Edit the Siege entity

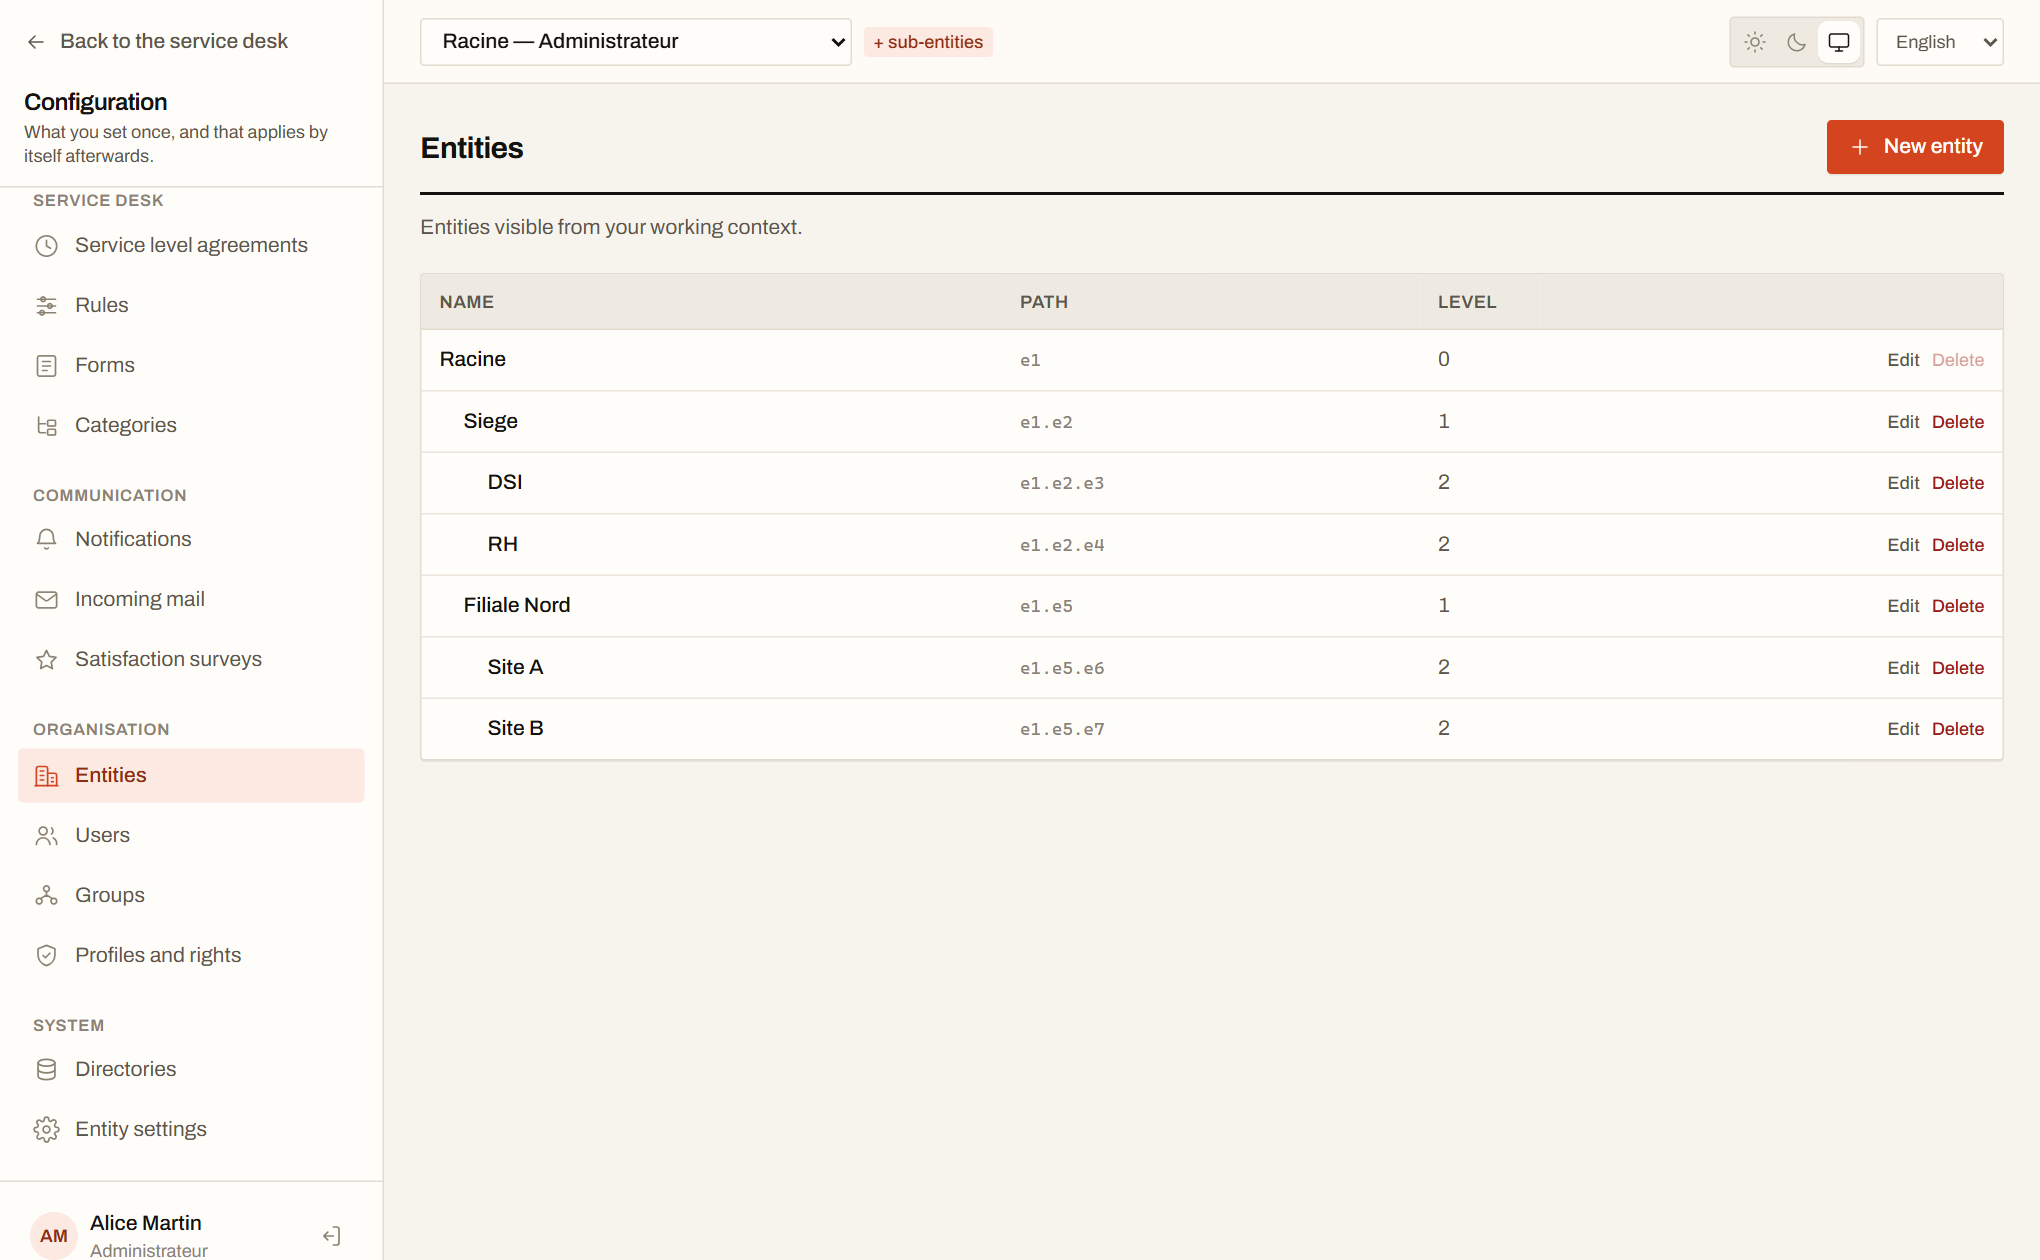point(1903,422)
